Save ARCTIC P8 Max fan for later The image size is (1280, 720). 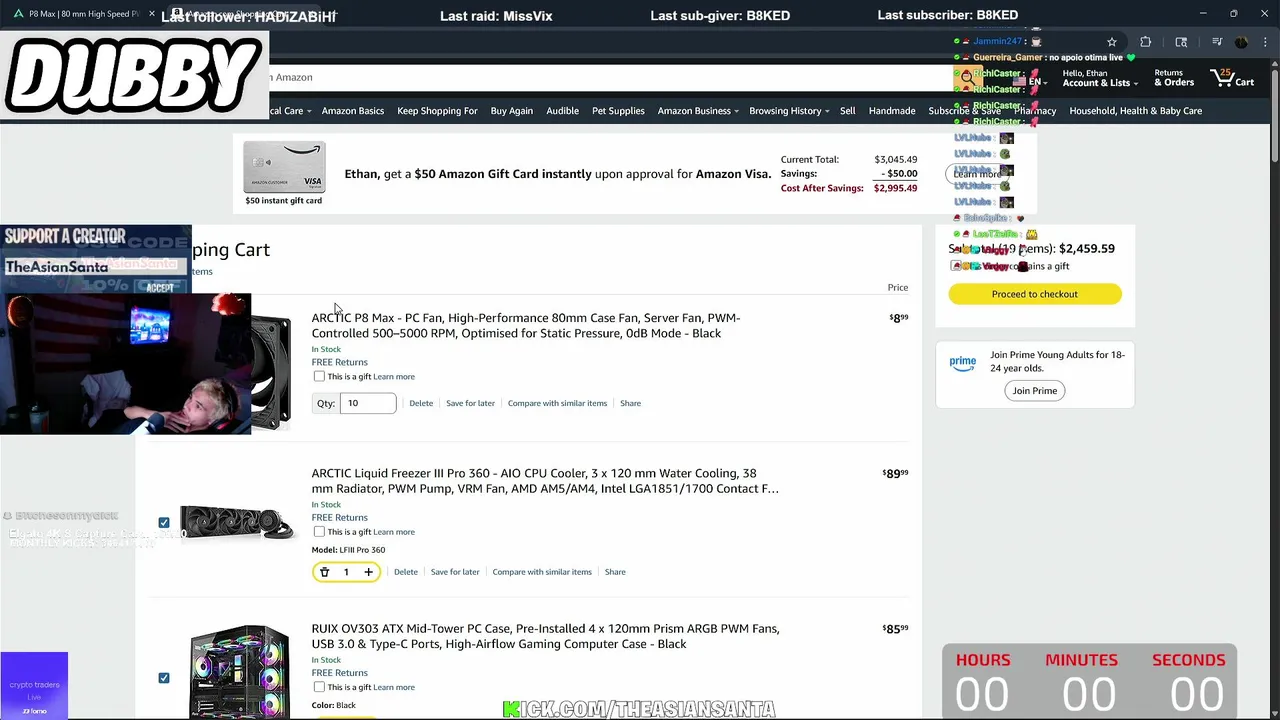pos(470,403)
